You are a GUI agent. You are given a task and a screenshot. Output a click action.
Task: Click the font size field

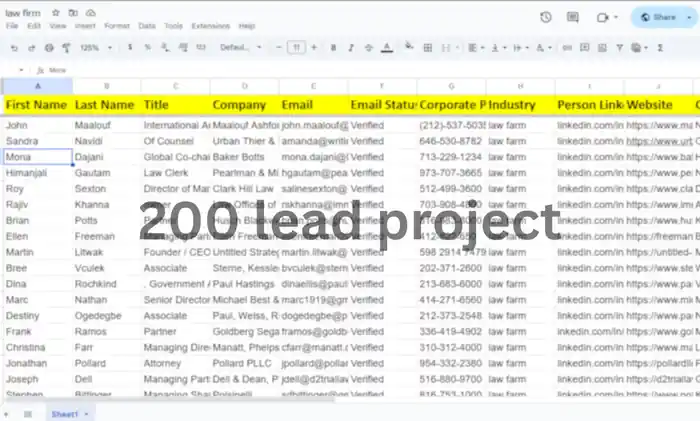click(x=296, y=47)
